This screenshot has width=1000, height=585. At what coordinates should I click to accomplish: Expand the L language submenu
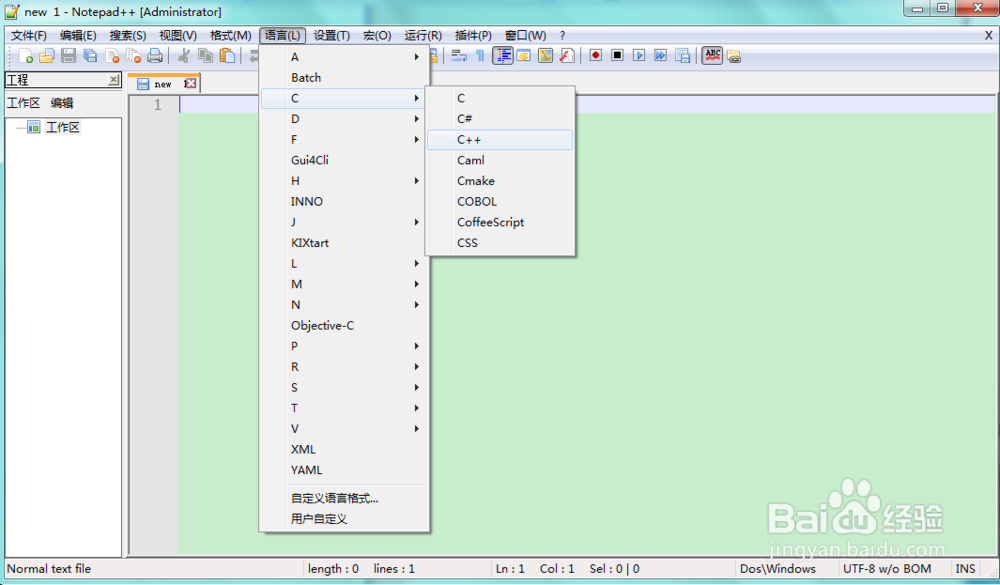(x=344, y=263)
